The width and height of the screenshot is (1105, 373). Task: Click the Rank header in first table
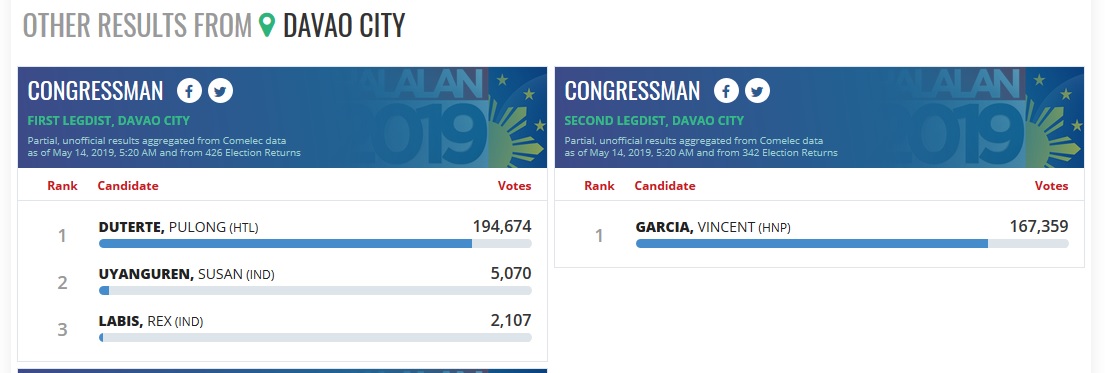[x=63, y=186]
